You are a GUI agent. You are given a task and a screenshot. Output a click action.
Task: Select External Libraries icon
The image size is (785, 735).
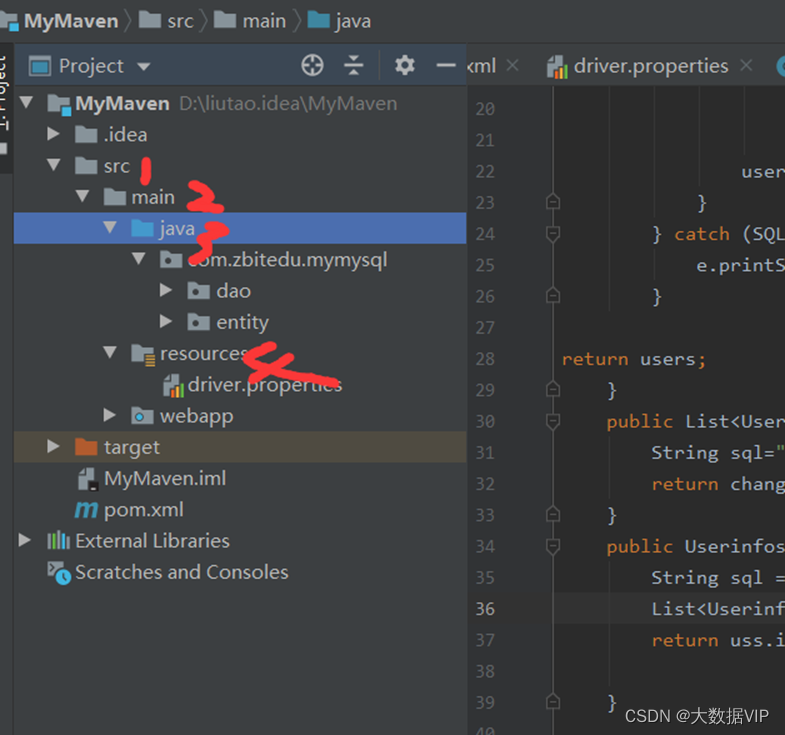click(x=59, y=540)
